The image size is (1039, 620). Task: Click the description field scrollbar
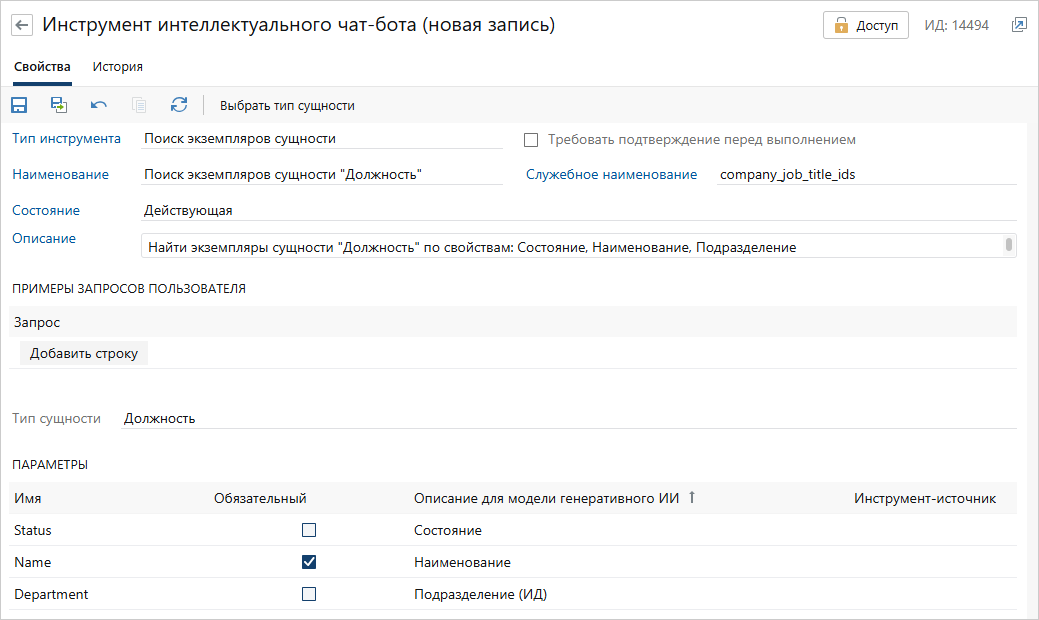pyautogui.click(x=1009, y=245)
